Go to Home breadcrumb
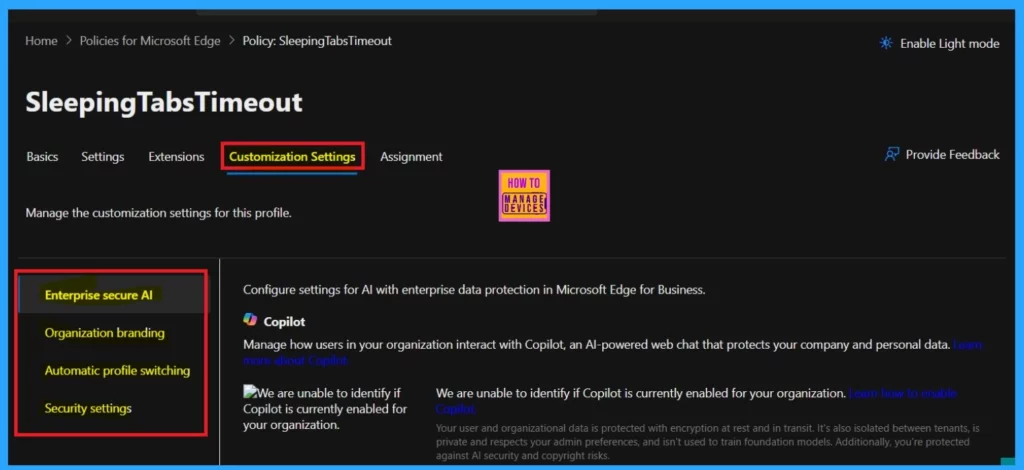The height and width of the screenshot is (470, 1024). pyautogui.click(x=41, y=40)
